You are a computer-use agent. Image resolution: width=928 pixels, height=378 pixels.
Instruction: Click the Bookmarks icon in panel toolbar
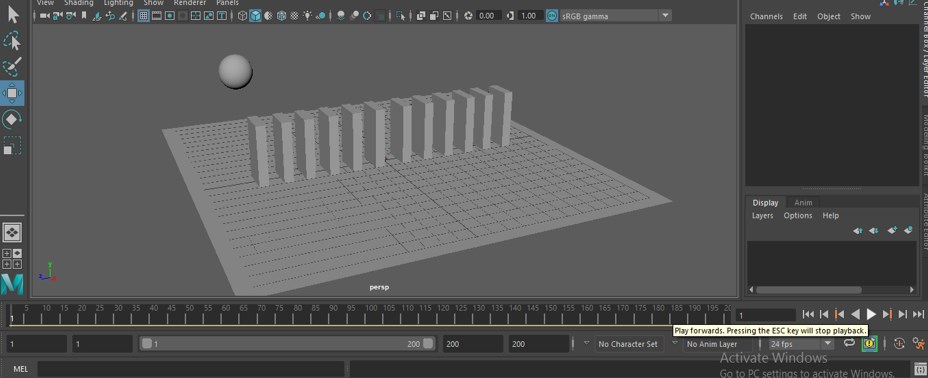pyautogui.click(x=83, y=16)
